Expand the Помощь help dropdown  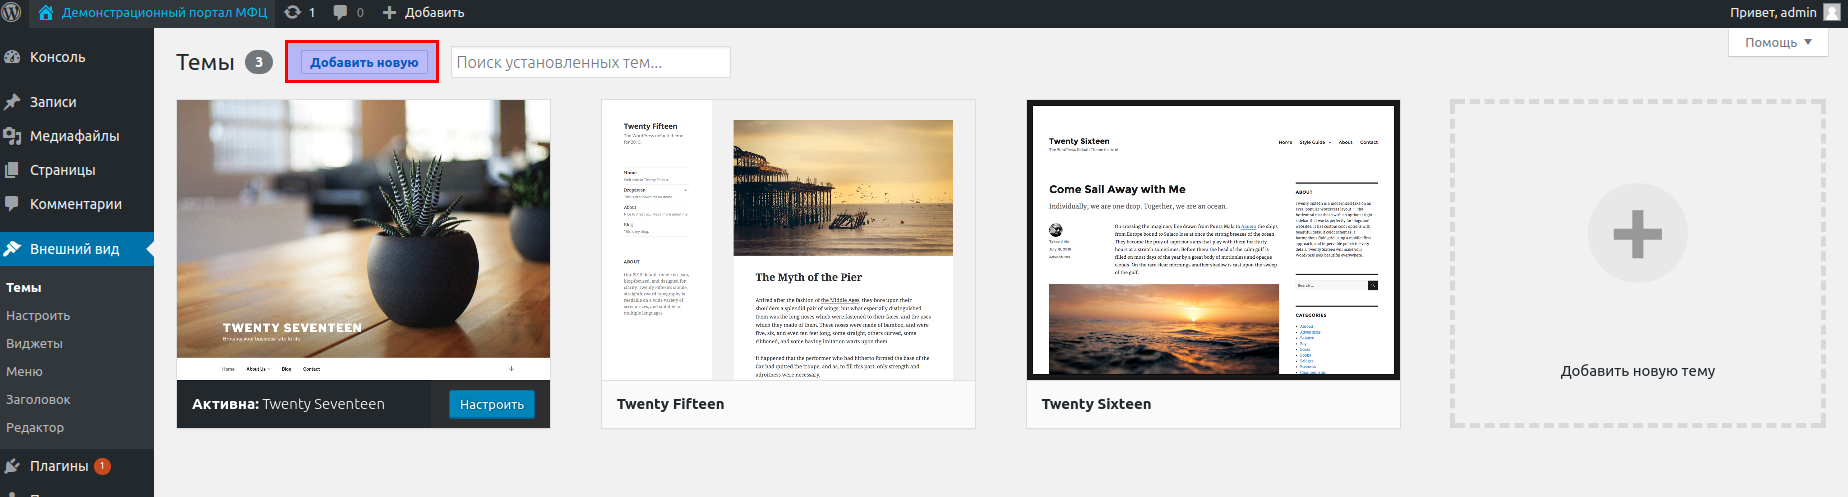pyautogui.click(x=1778, y=42)
